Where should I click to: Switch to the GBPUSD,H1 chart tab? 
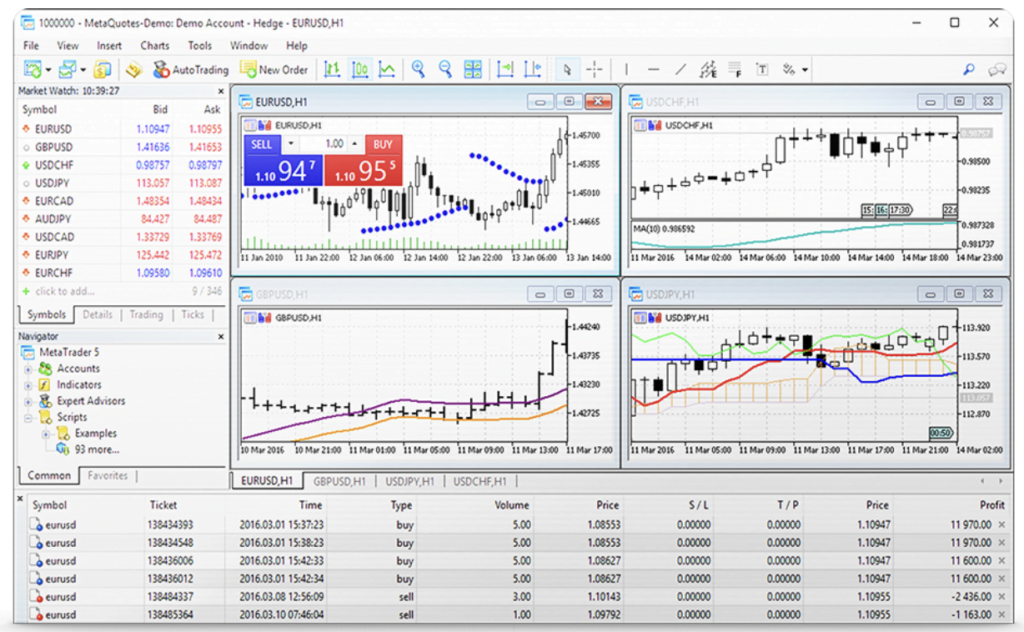click(x=340, y=481)
